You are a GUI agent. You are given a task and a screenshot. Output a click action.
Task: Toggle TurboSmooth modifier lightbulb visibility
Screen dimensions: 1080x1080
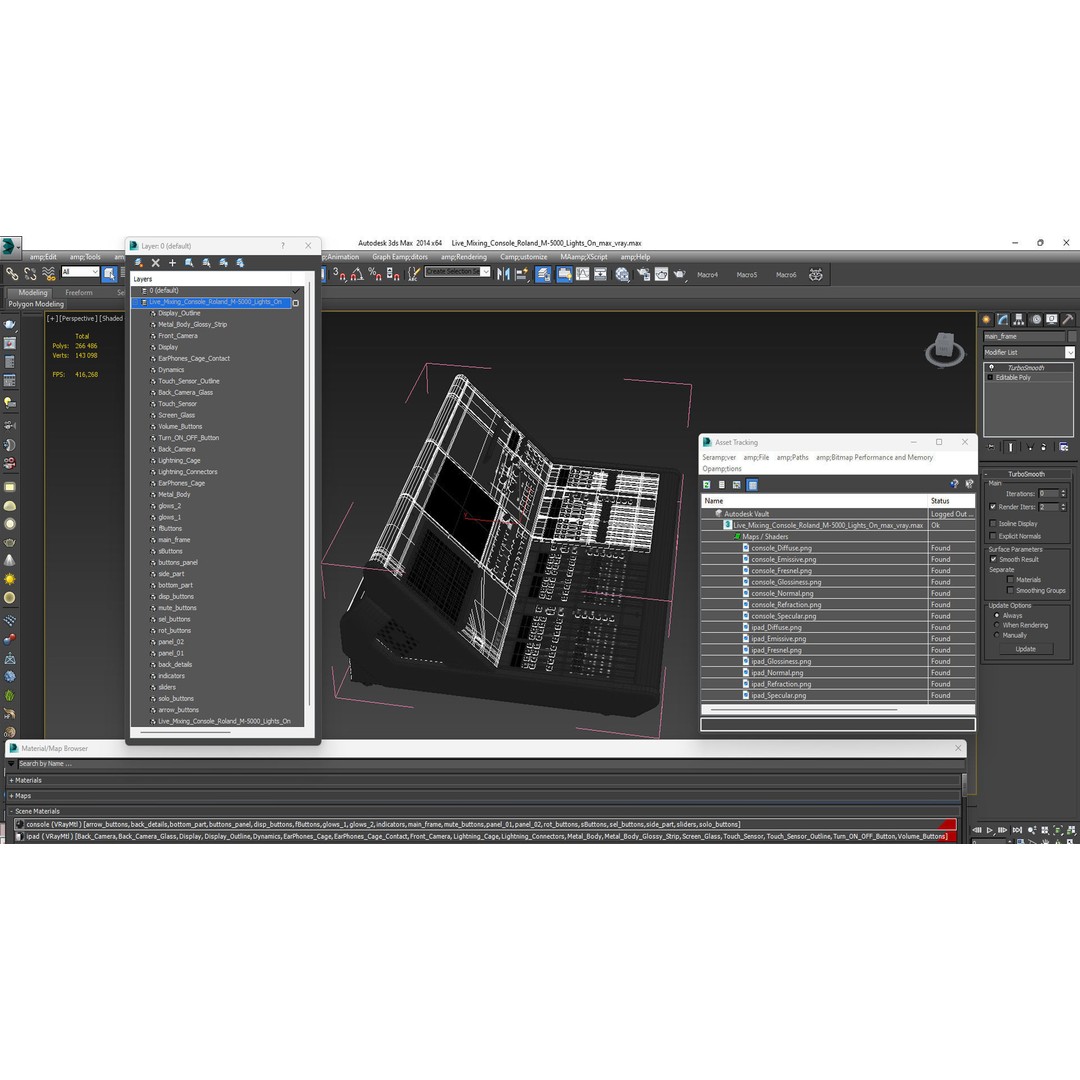point(991,368)
